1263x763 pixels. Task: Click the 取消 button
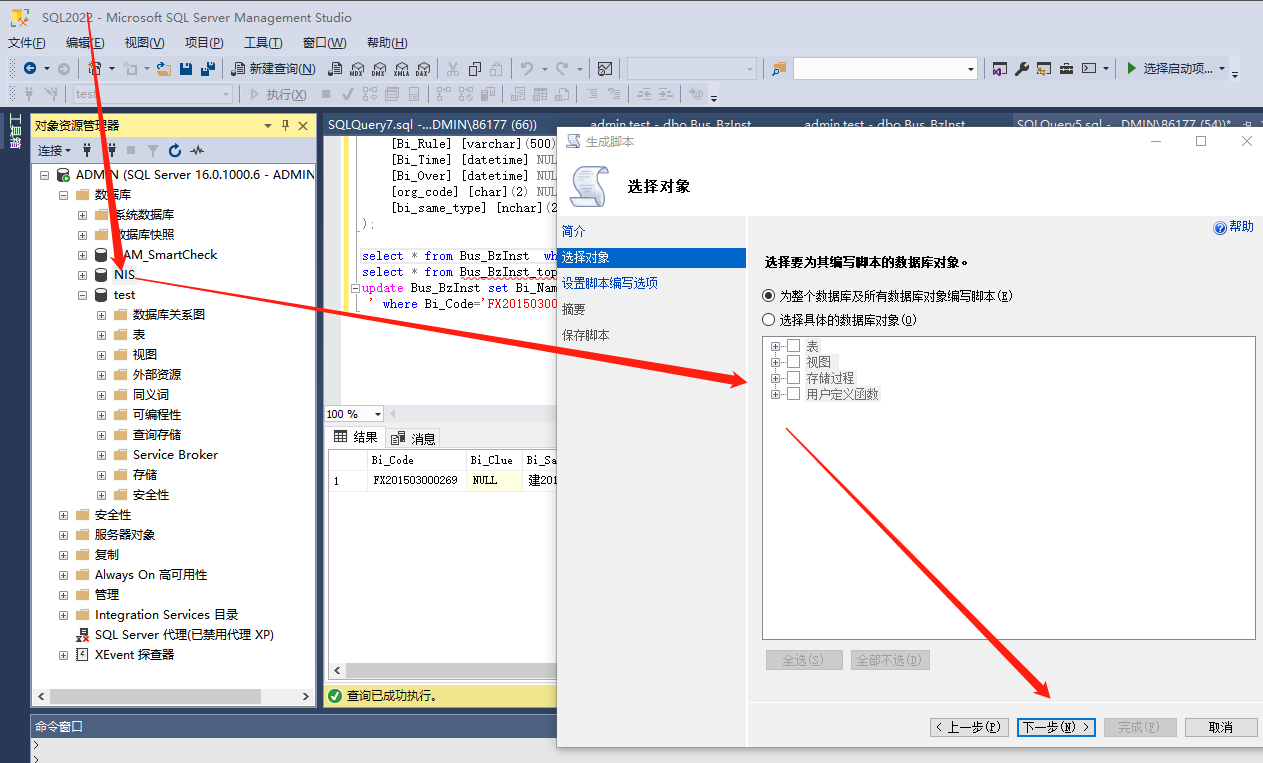coord(1221,727)
